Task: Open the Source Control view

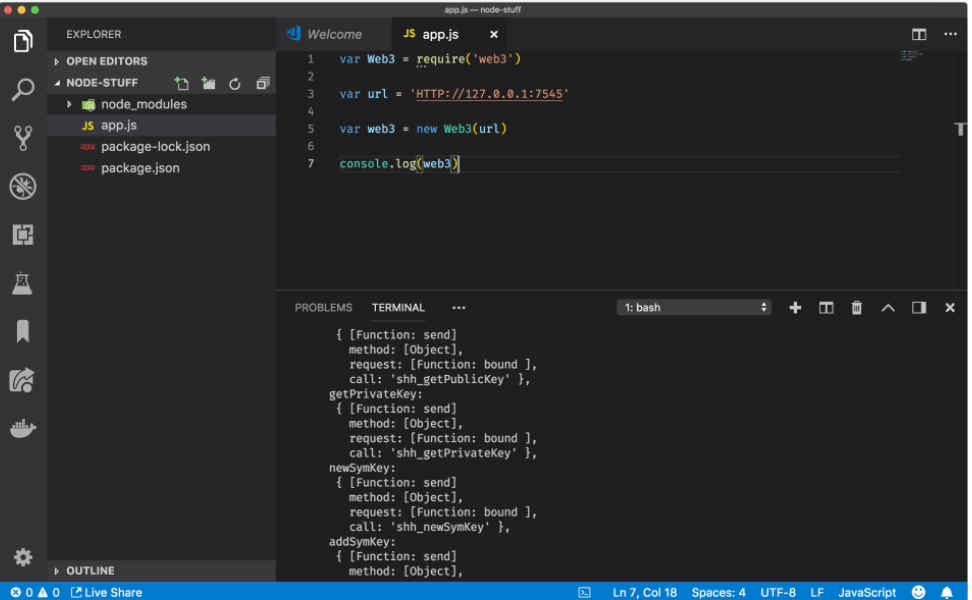Action: point(23,138)
